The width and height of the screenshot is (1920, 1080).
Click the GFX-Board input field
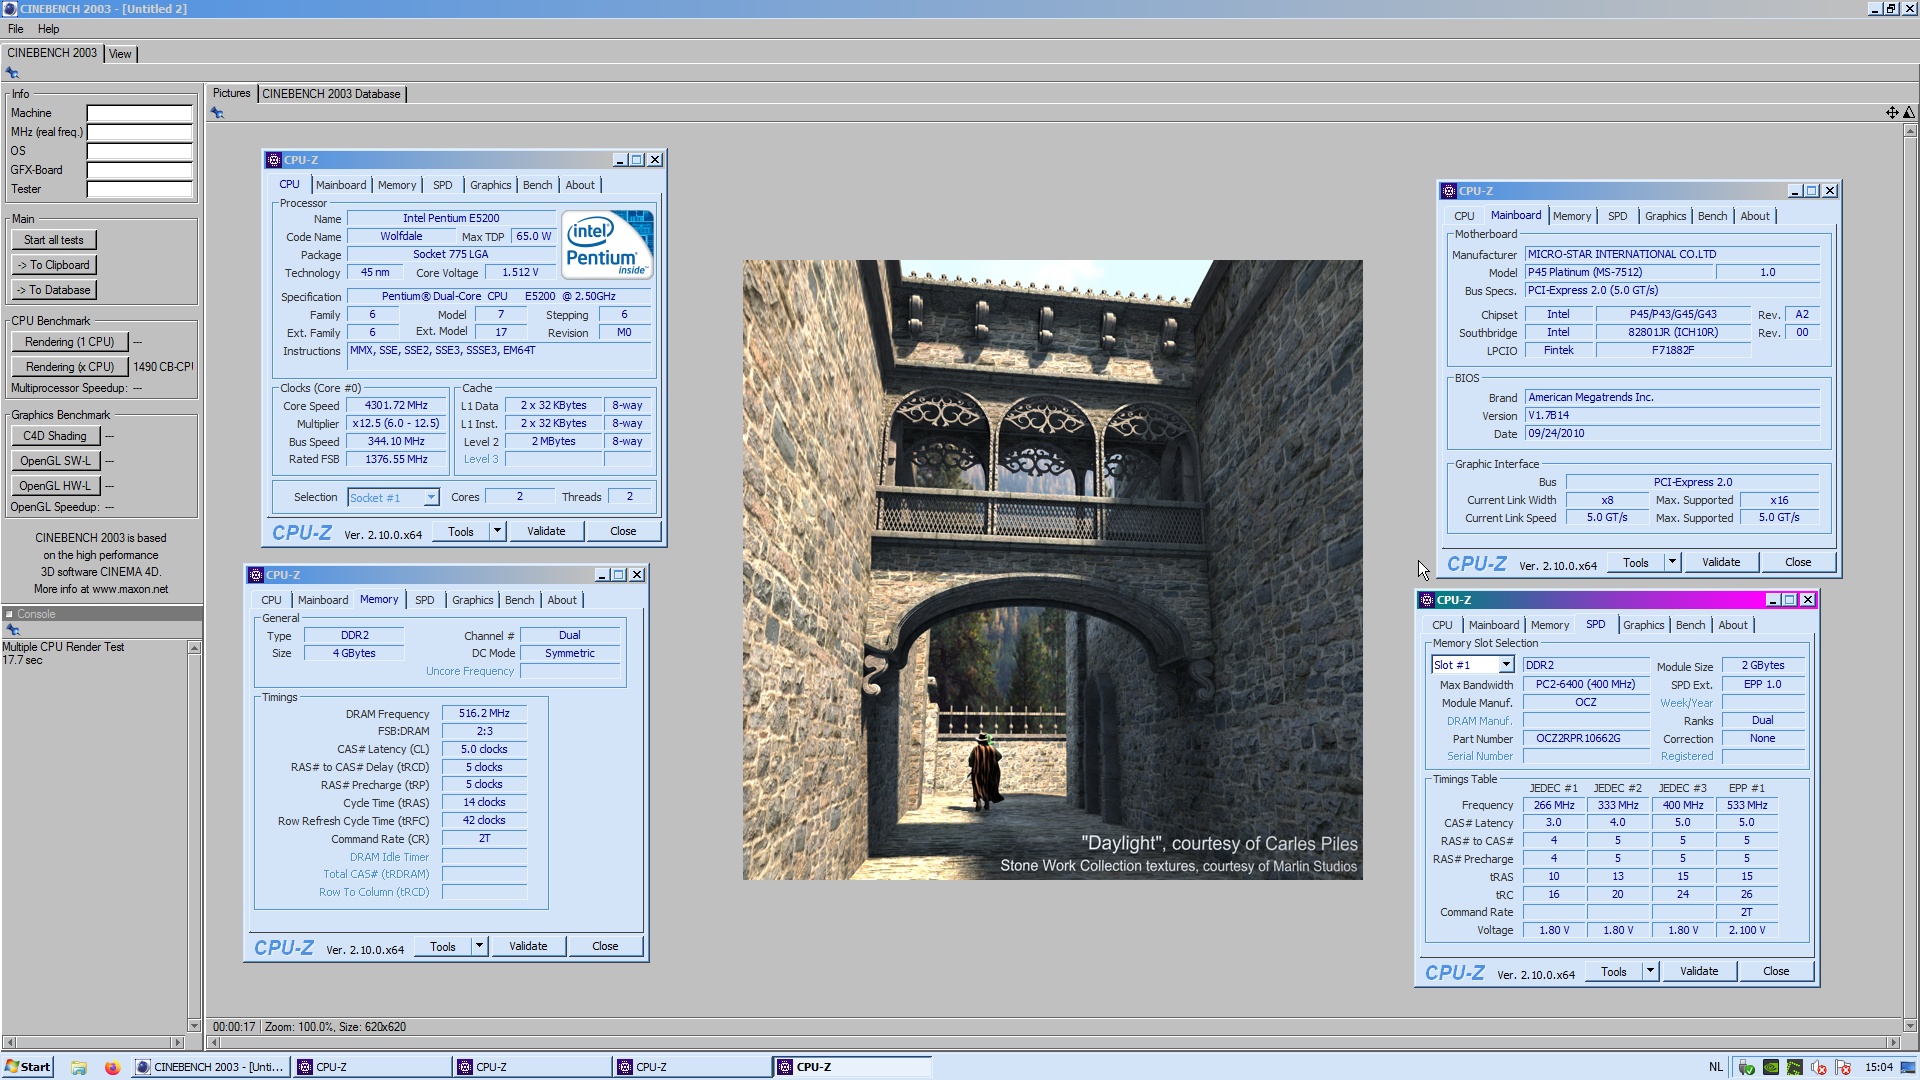[x=139, y=170]
